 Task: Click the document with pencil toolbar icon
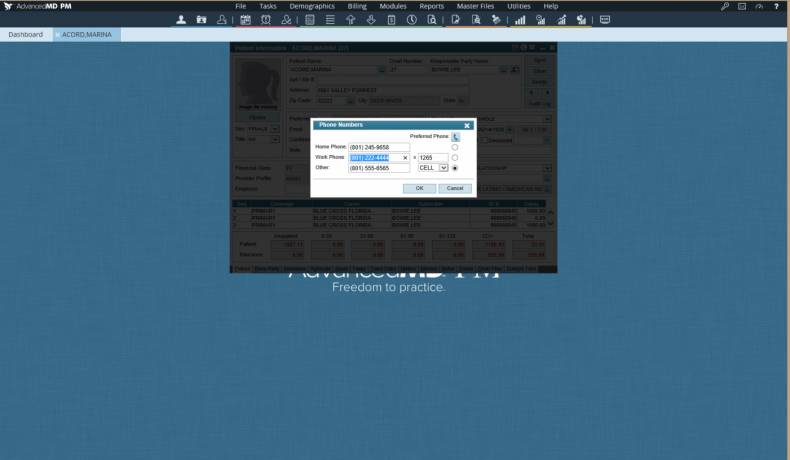point(455,20)
